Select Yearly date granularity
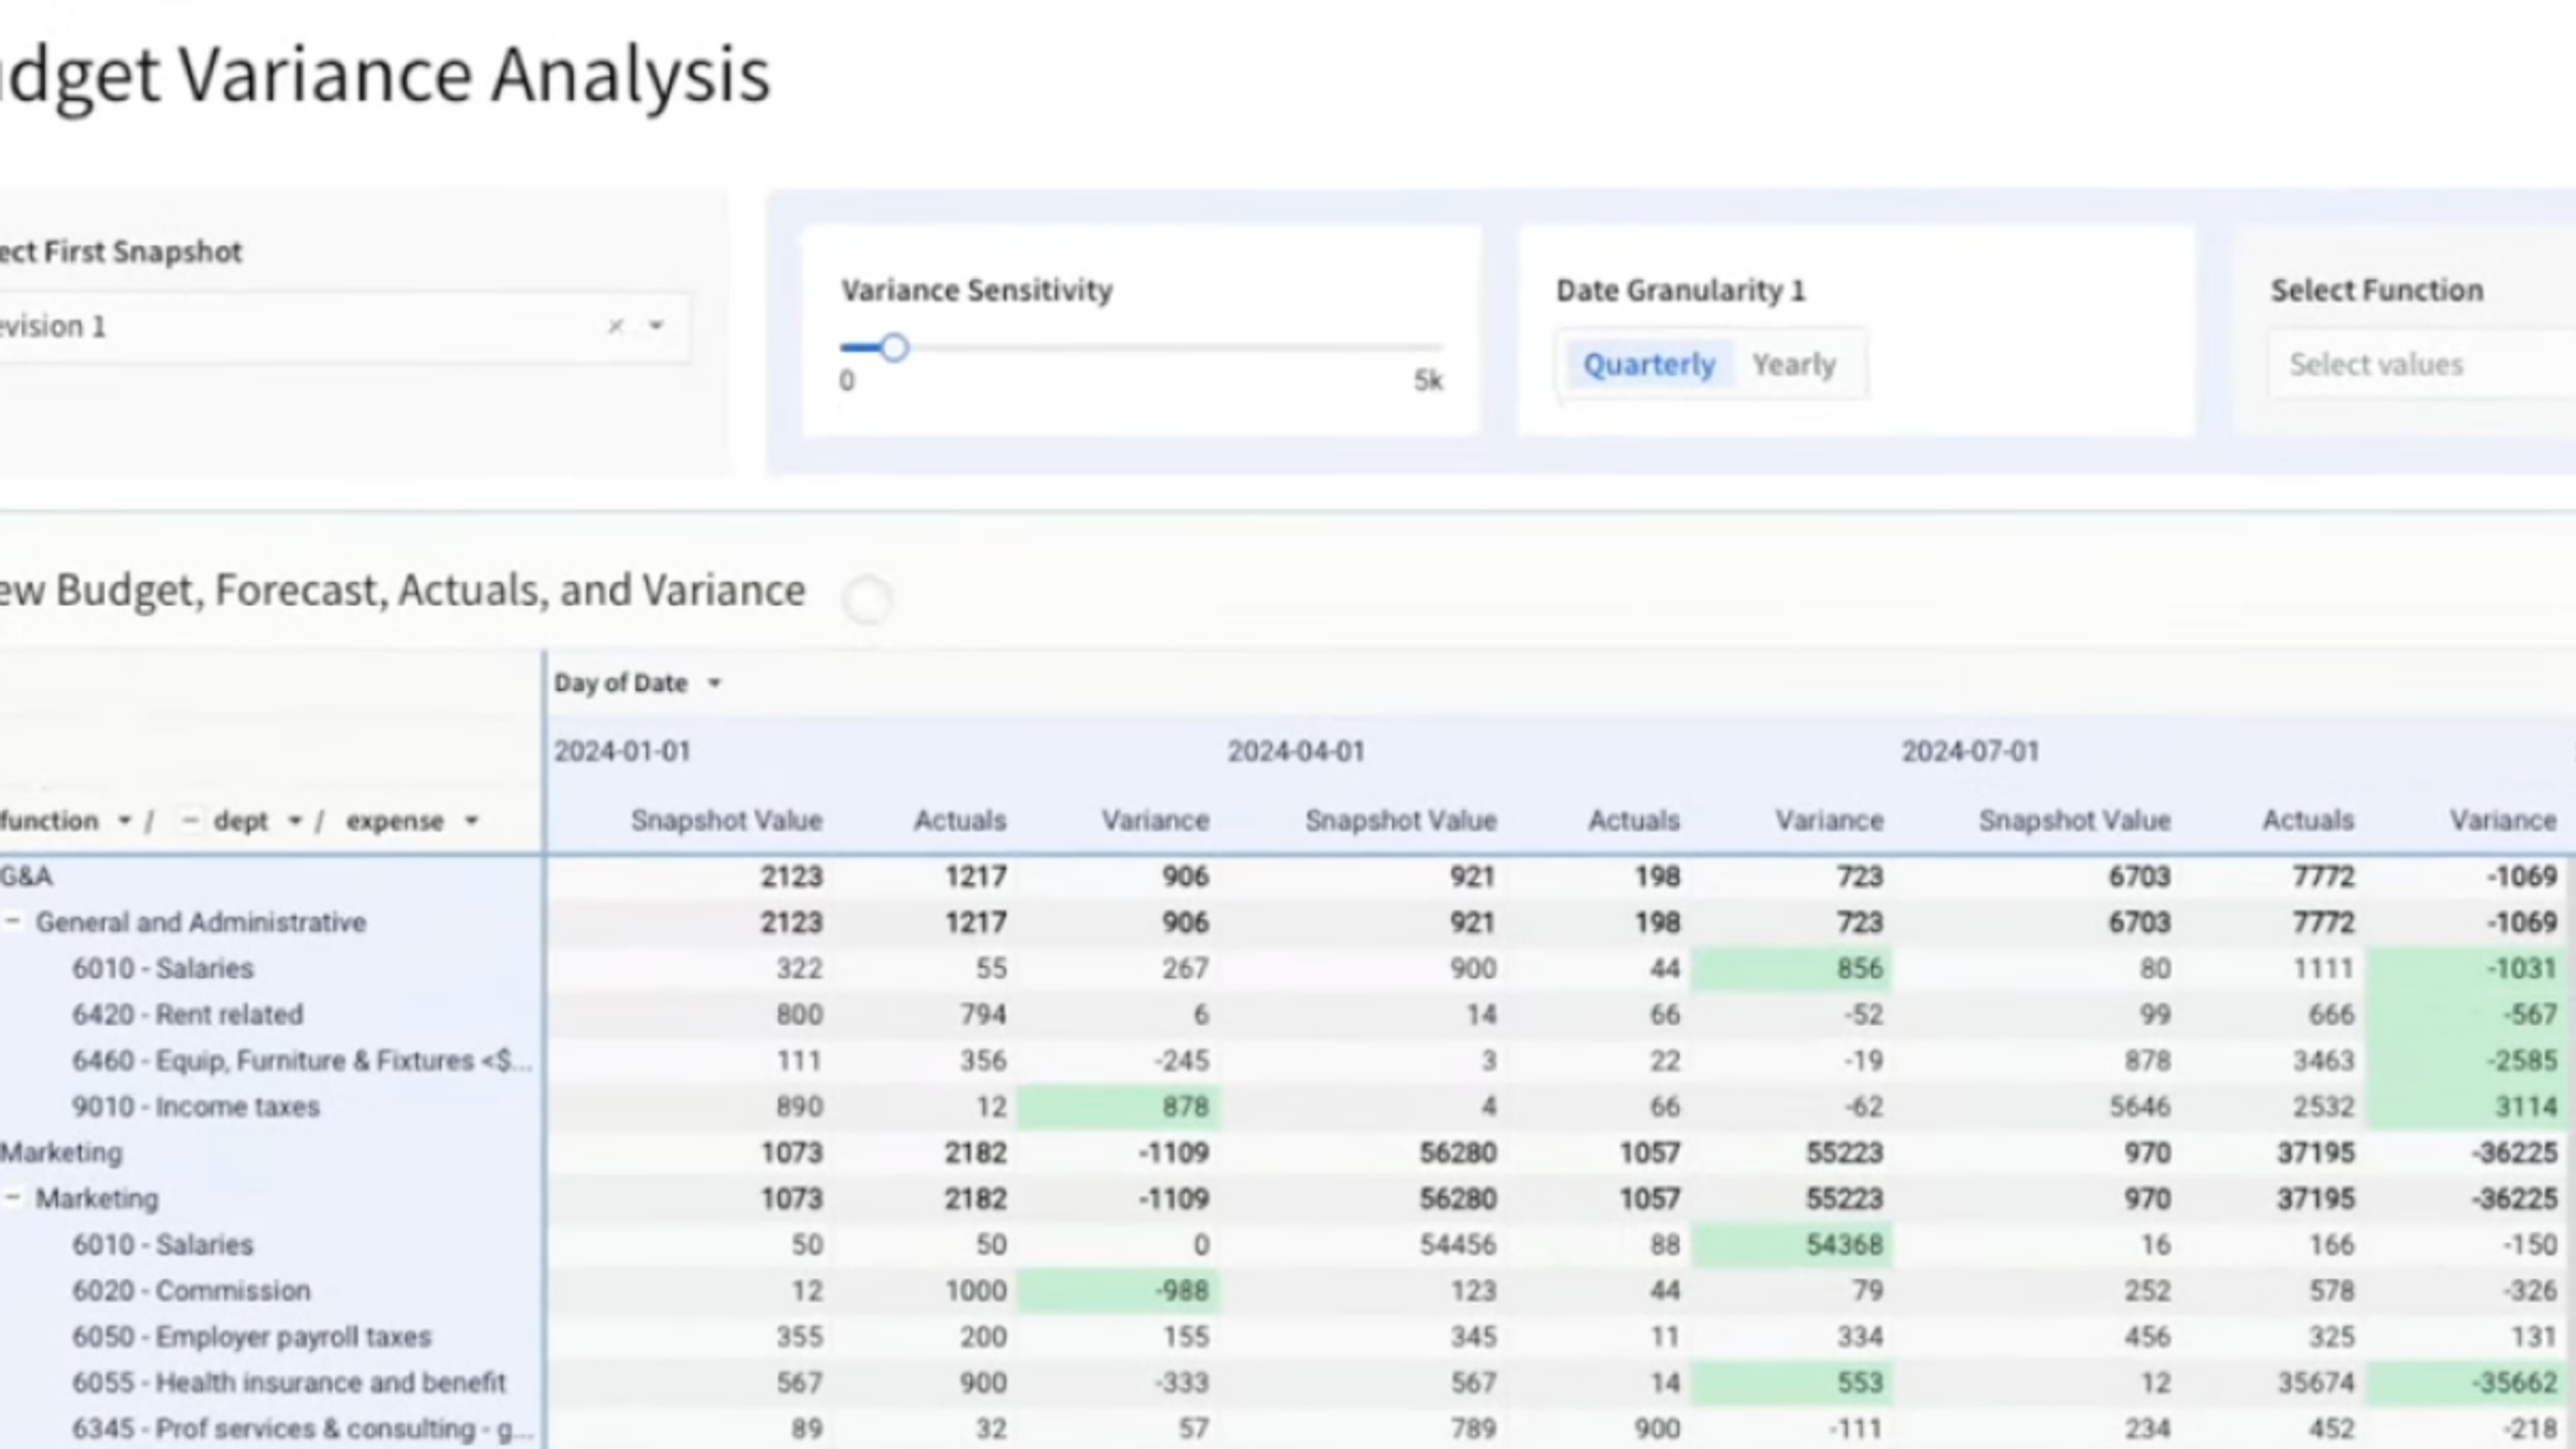 coord(1794,364)
